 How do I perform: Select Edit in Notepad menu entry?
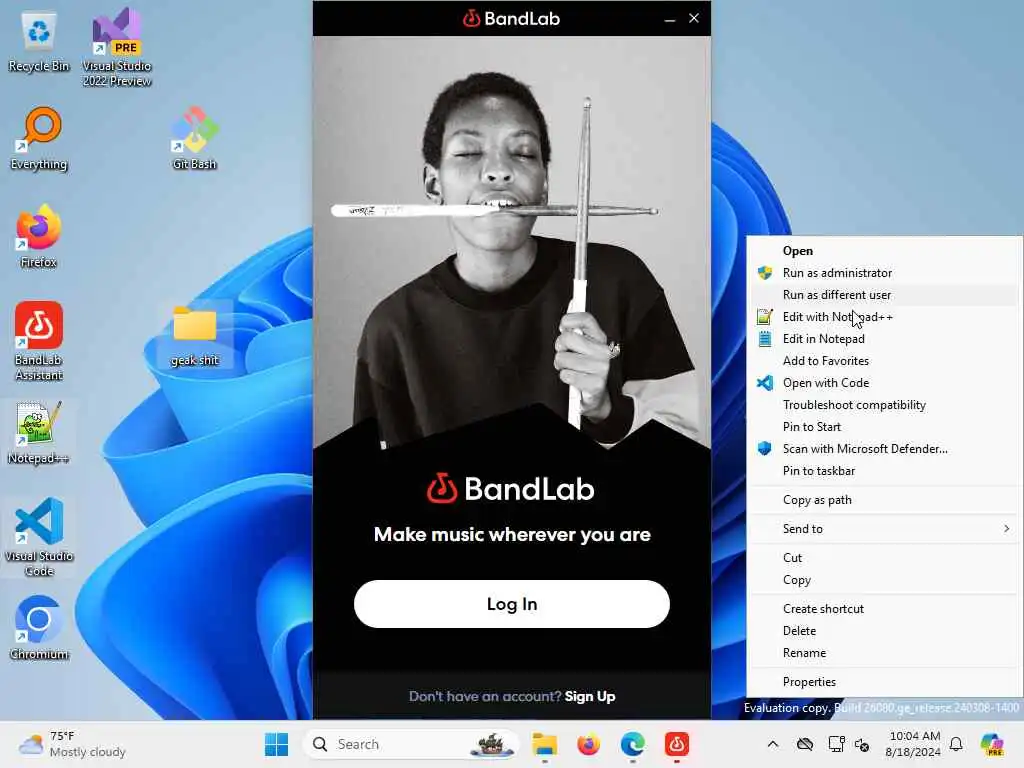[x=884, y=339]
